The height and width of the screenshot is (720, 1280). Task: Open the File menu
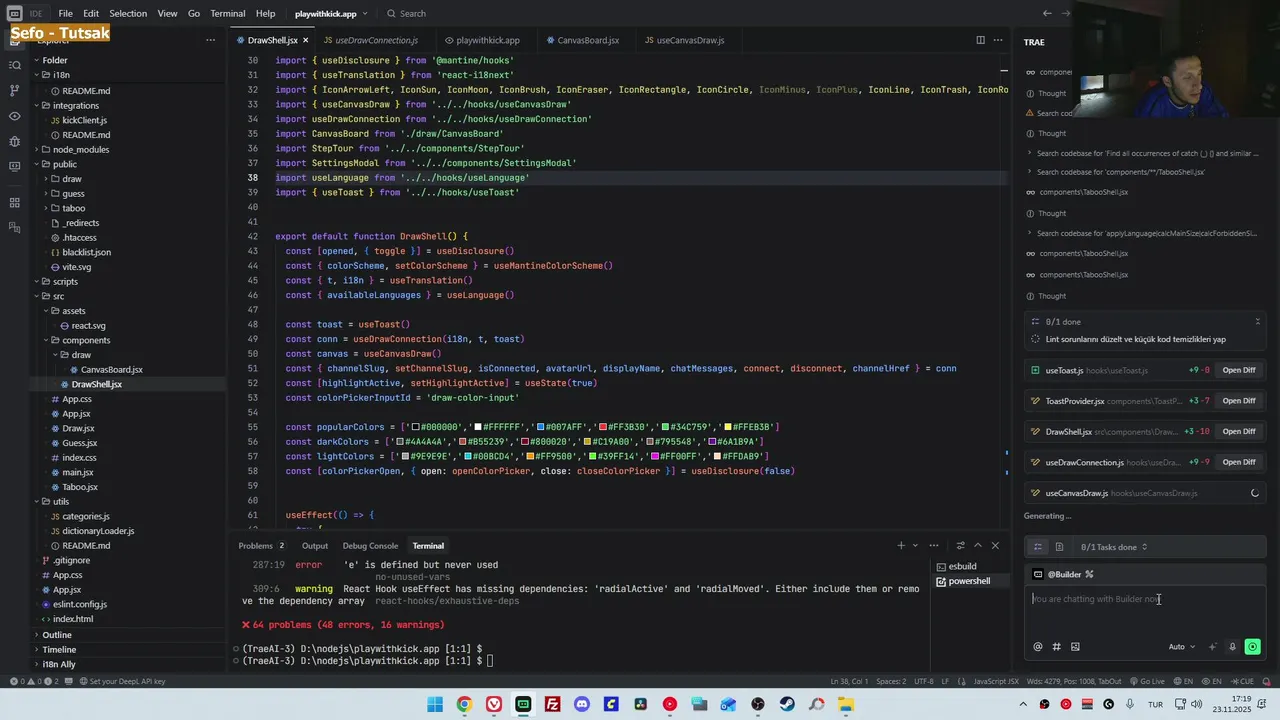65,13
